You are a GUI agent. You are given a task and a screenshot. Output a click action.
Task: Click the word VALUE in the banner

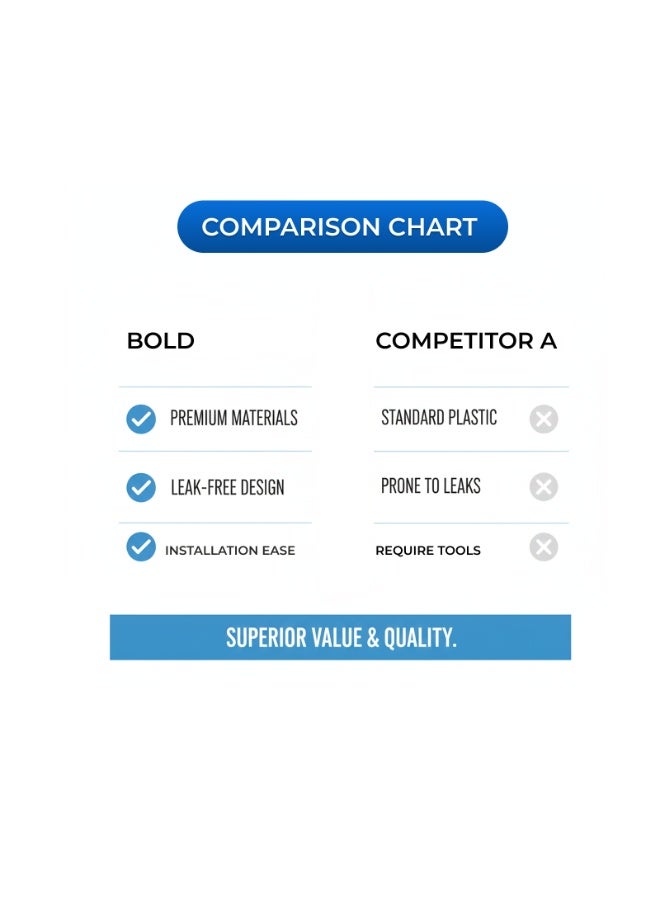click(x=336, y=638)
